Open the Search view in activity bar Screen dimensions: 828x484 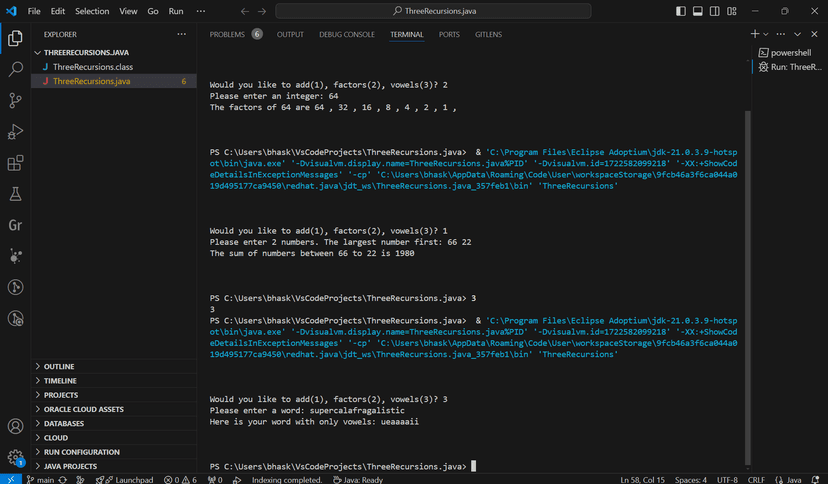[15, 69]
